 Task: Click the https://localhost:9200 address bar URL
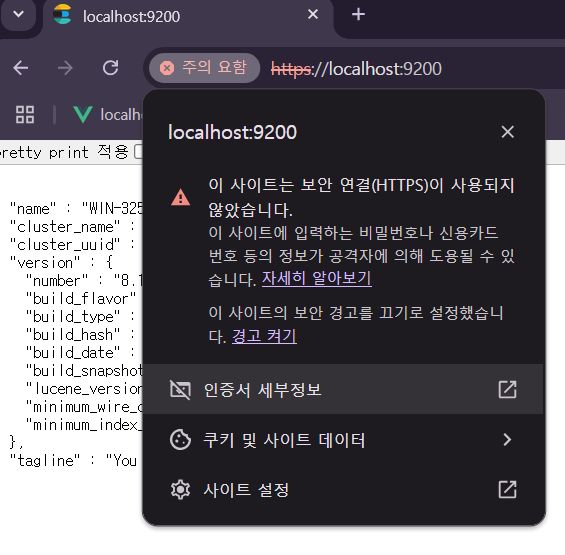[356, 68]
